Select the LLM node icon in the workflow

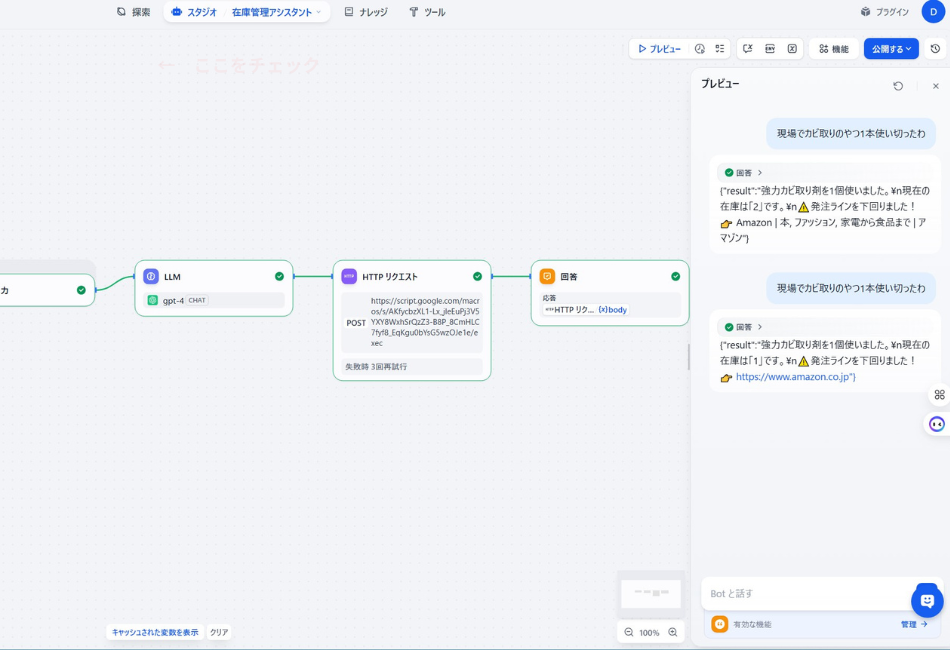coord(151,277)
